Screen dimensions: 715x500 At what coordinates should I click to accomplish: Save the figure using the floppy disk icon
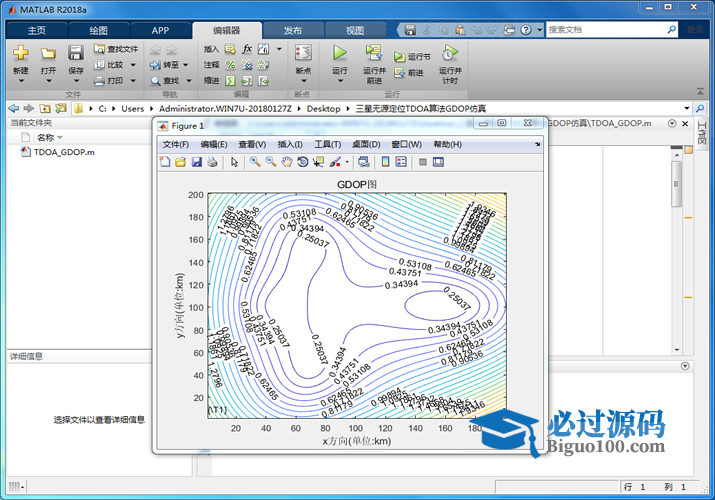point(197,161)
